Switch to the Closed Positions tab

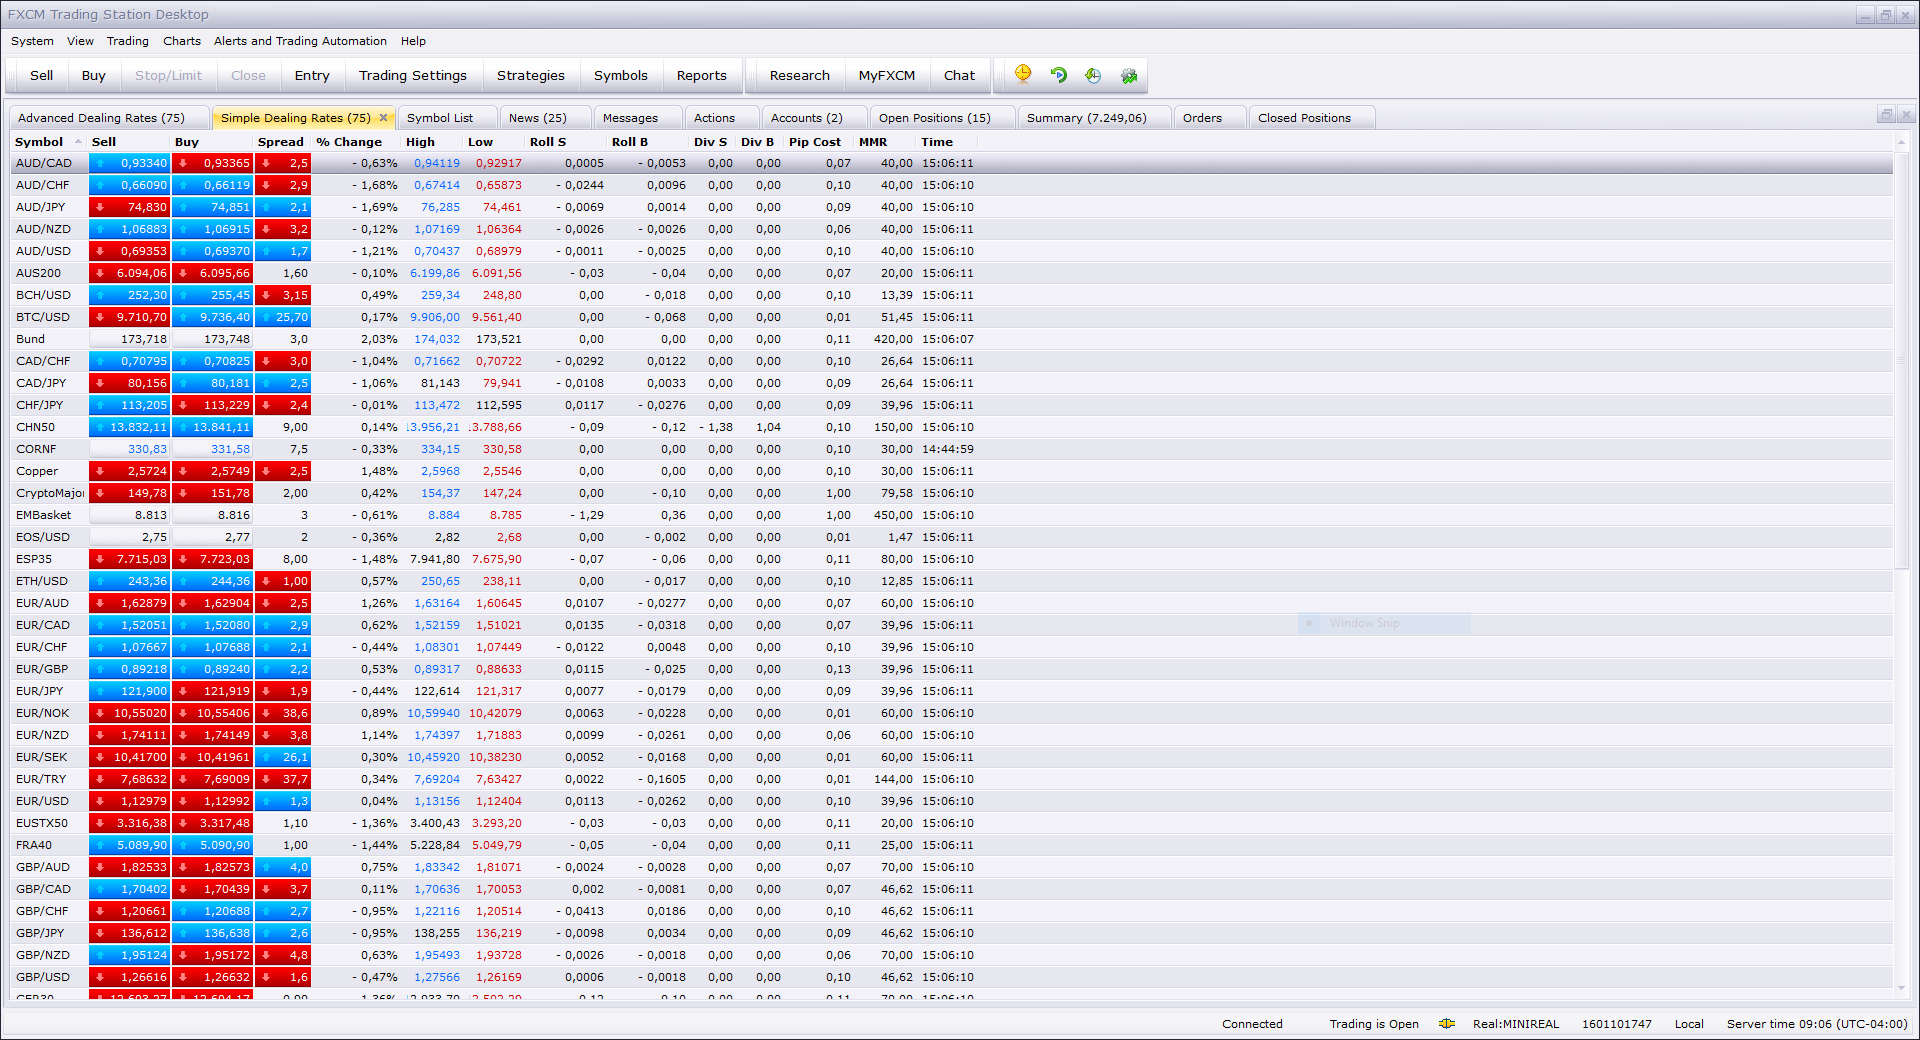point(1304,118)
